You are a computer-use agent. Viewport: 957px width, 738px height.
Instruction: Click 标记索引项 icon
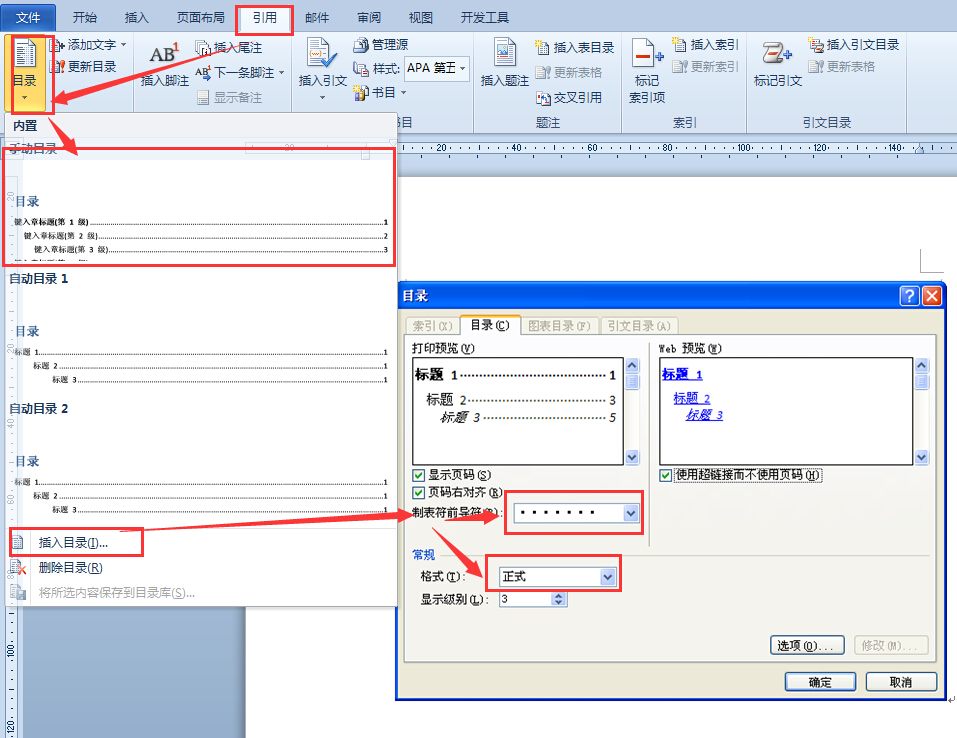(646, 54)
